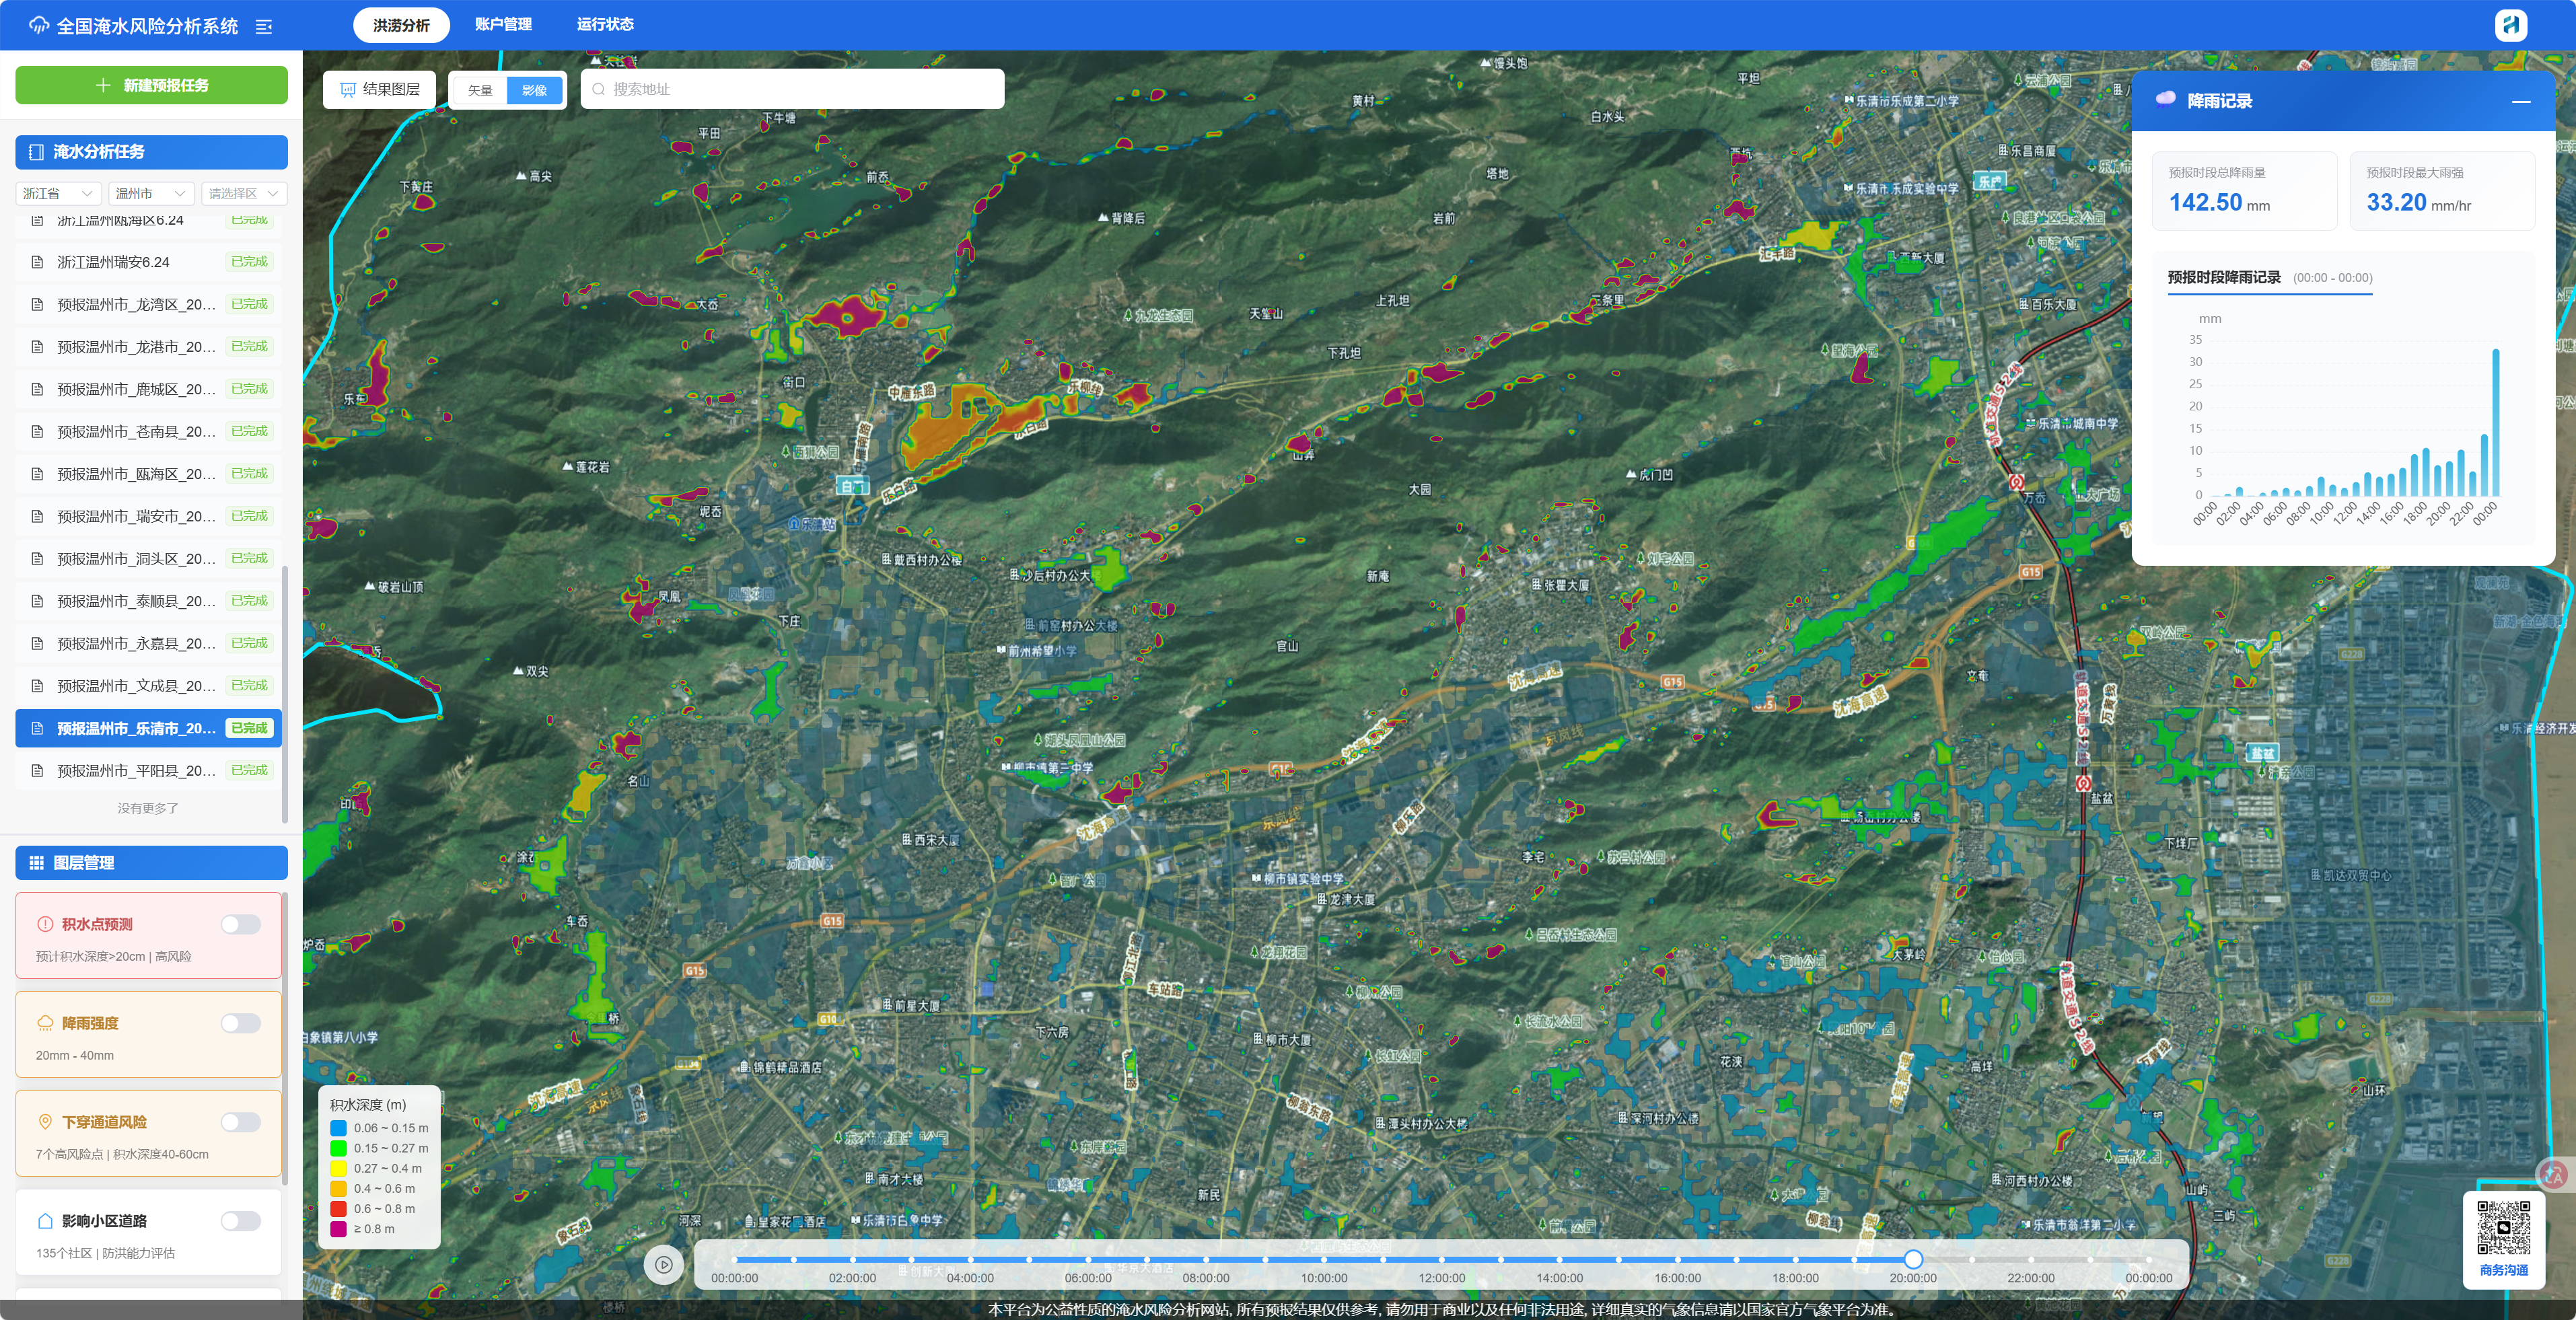This screenshot has height=1320, width=2576.
Task: Click the document icon of 预报温州市_文成县 task
Action: tap(38, 686)
